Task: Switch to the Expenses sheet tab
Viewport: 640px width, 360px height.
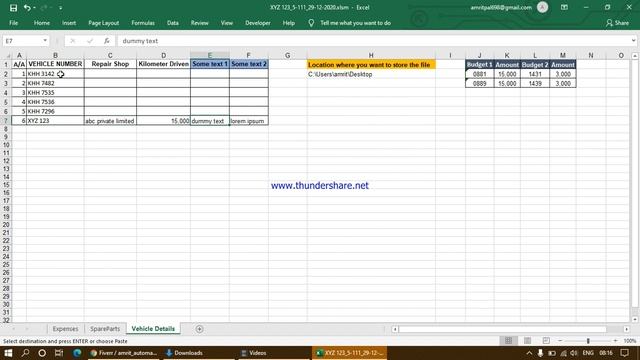Action: click(65, 329)
